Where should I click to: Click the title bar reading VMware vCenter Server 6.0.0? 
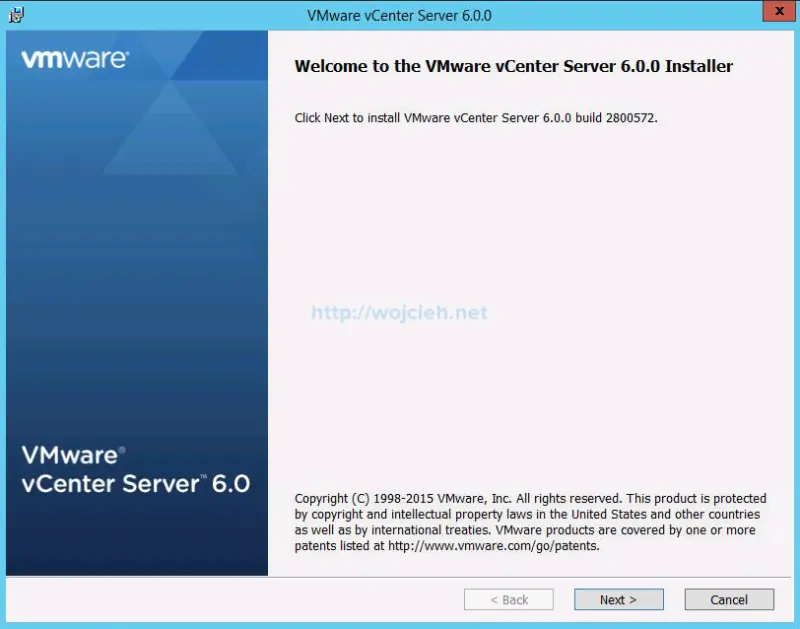pyautogui.click(x=400, y=15)
